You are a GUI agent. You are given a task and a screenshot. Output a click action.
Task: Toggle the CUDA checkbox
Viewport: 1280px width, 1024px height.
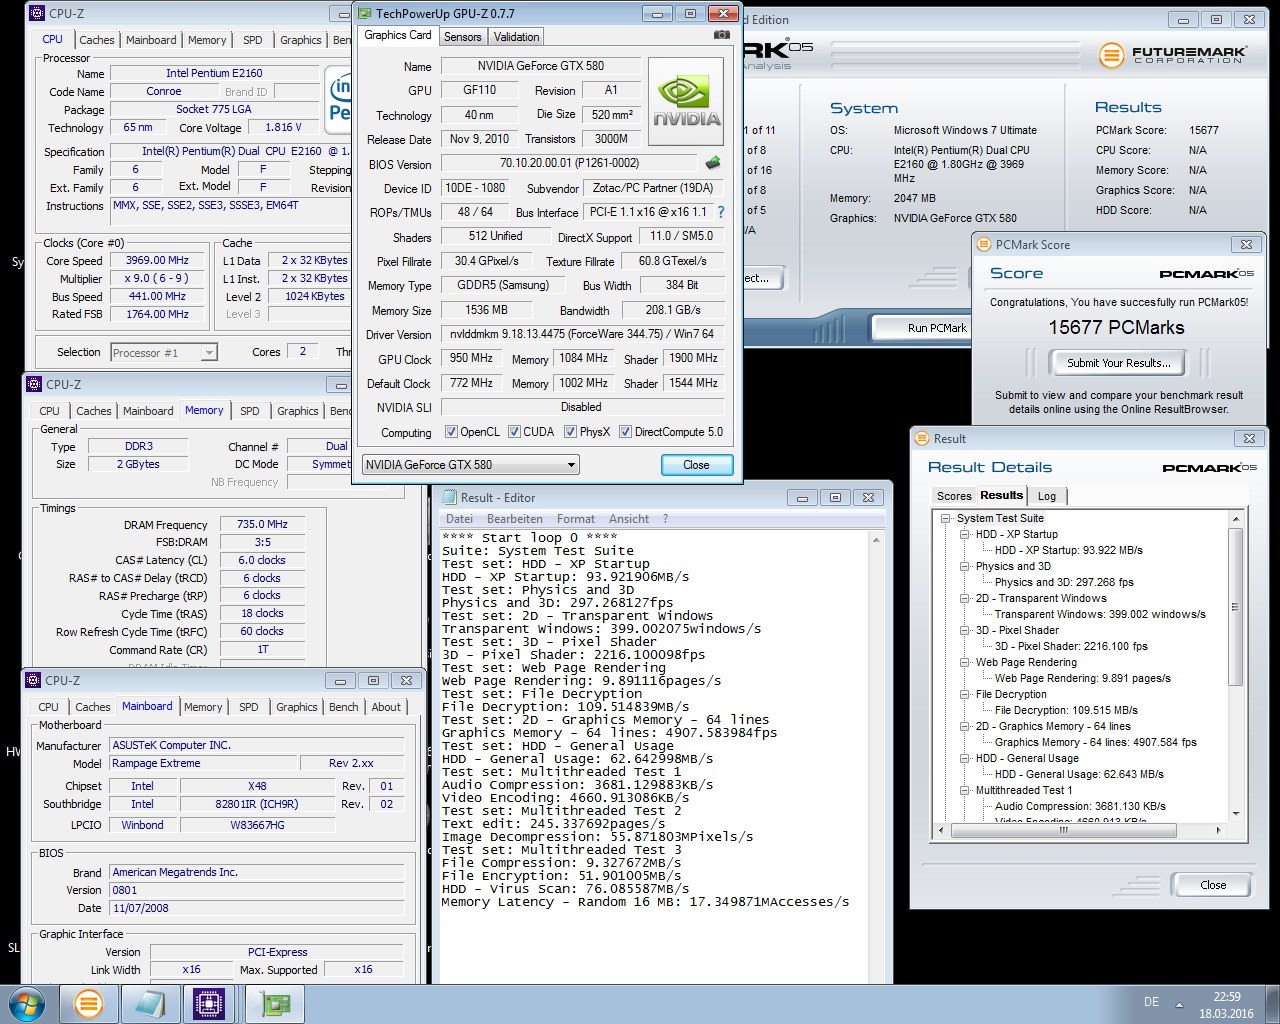click(514, 432)
